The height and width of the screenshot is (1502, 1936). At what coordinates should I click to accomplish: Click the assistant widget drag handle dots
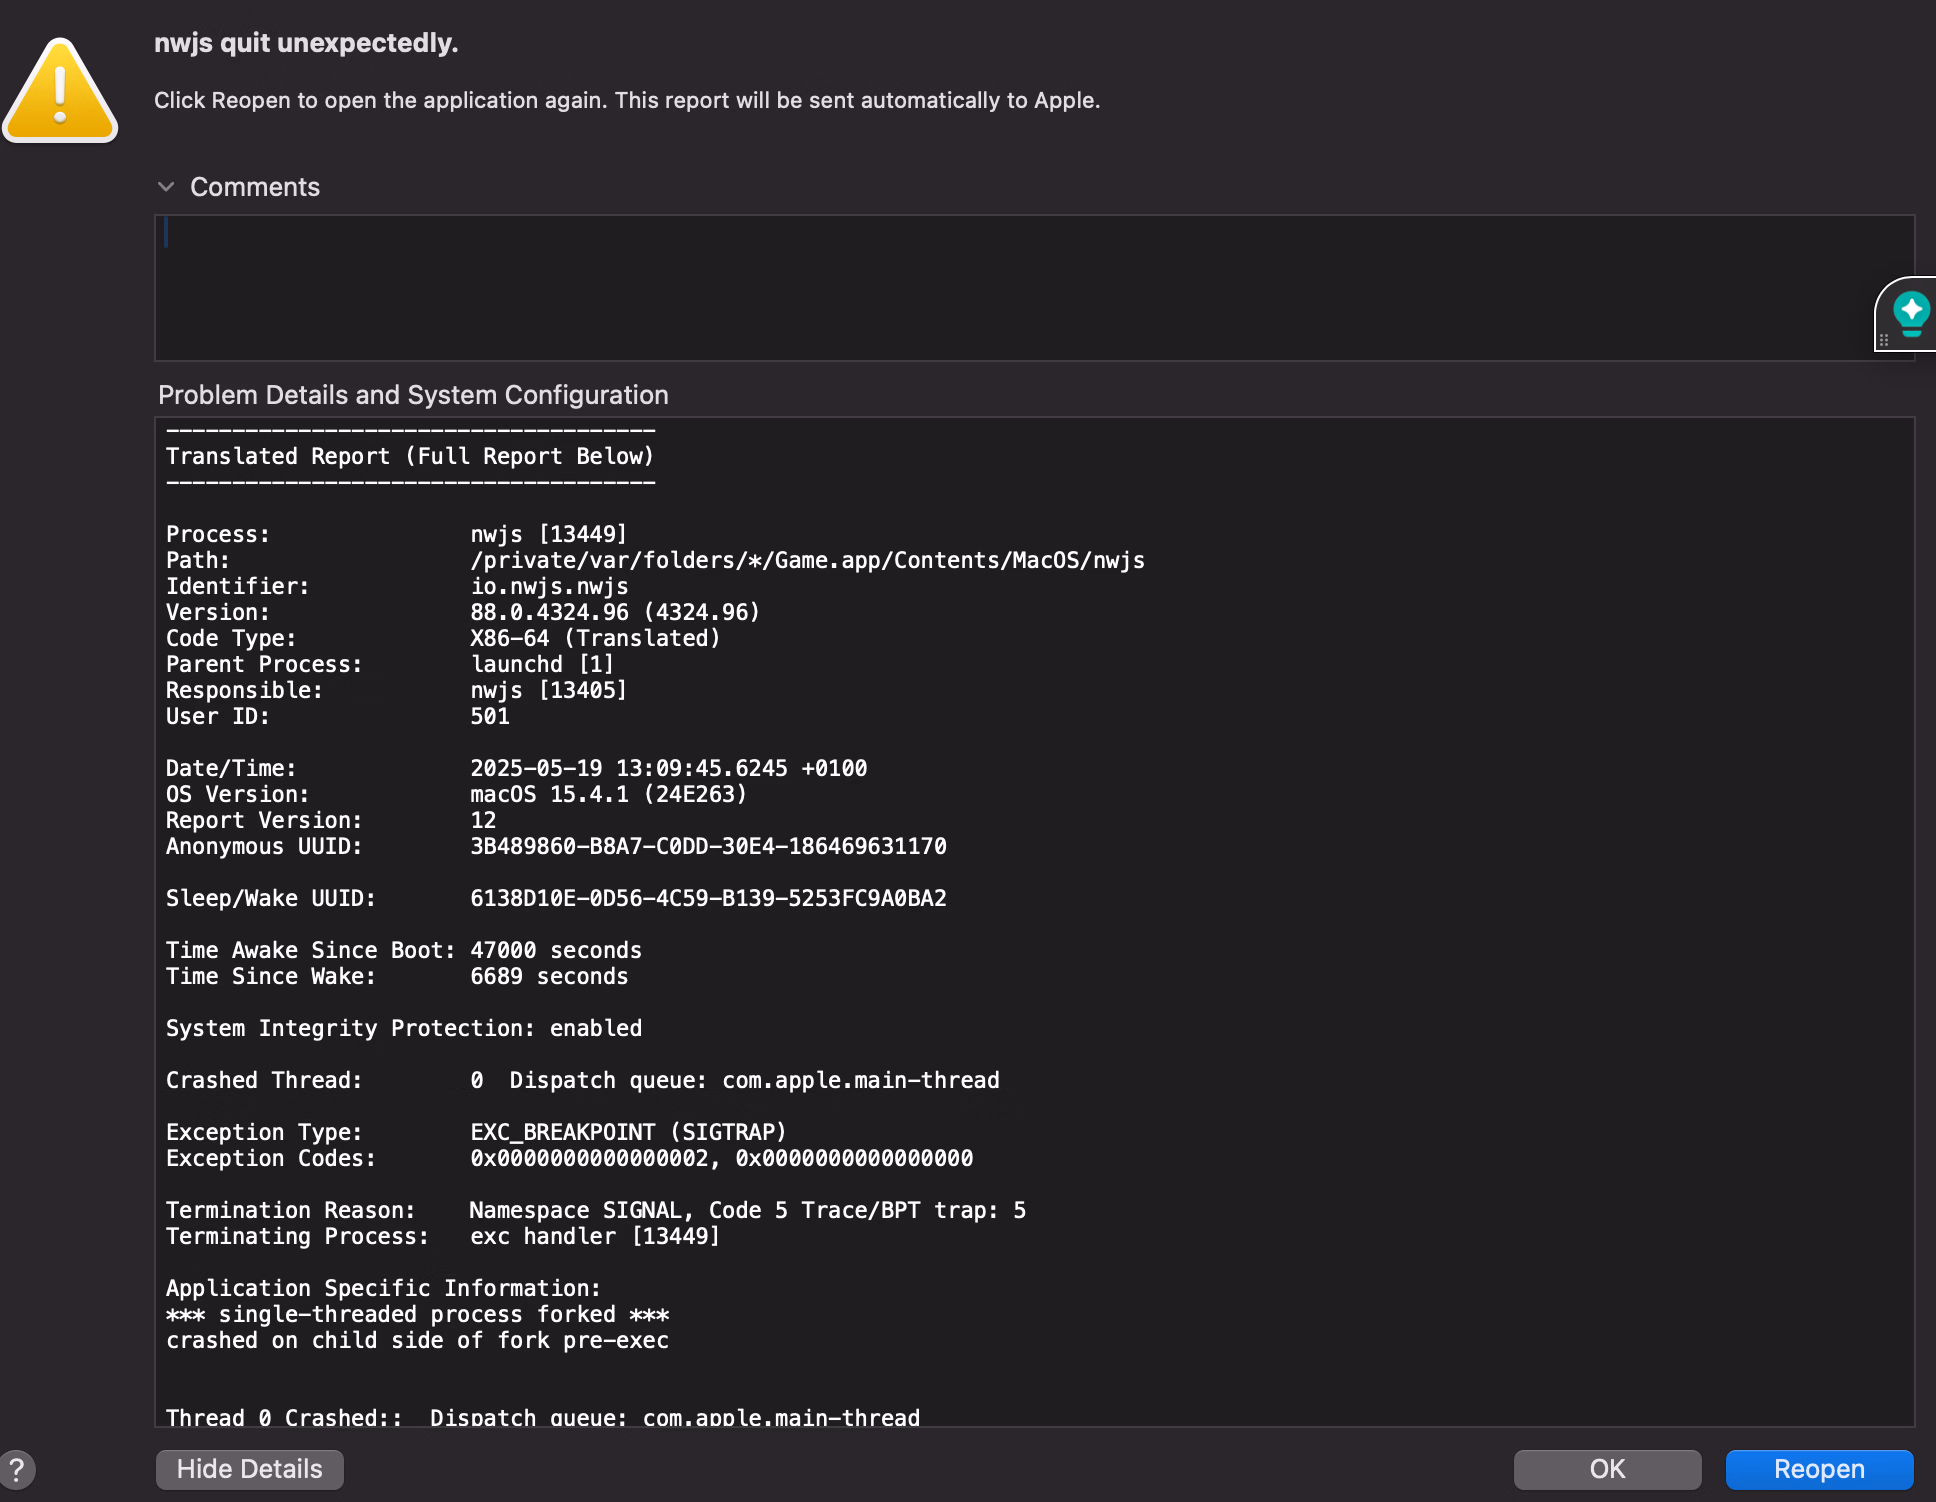coord(1884,340)
